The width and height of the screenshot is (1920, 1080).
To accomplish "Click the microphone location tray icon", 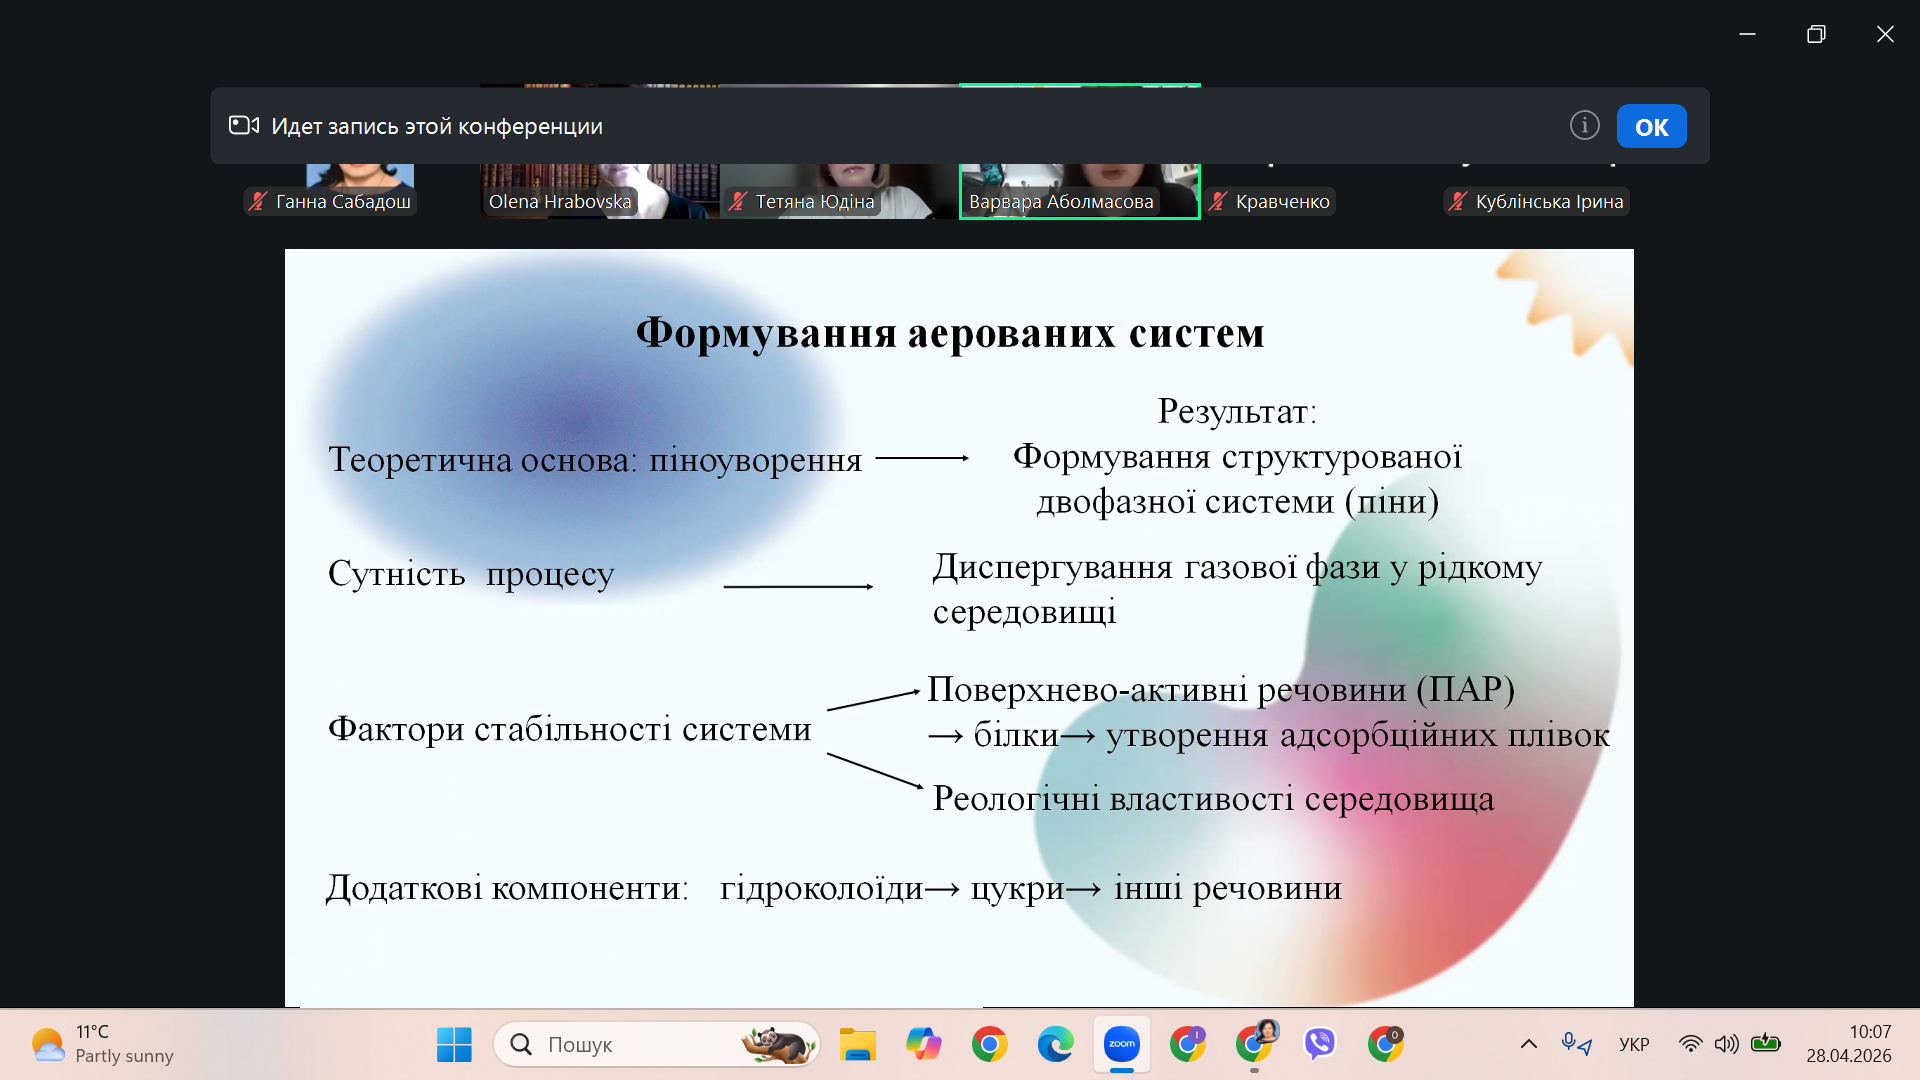I will [1576, 1045].
